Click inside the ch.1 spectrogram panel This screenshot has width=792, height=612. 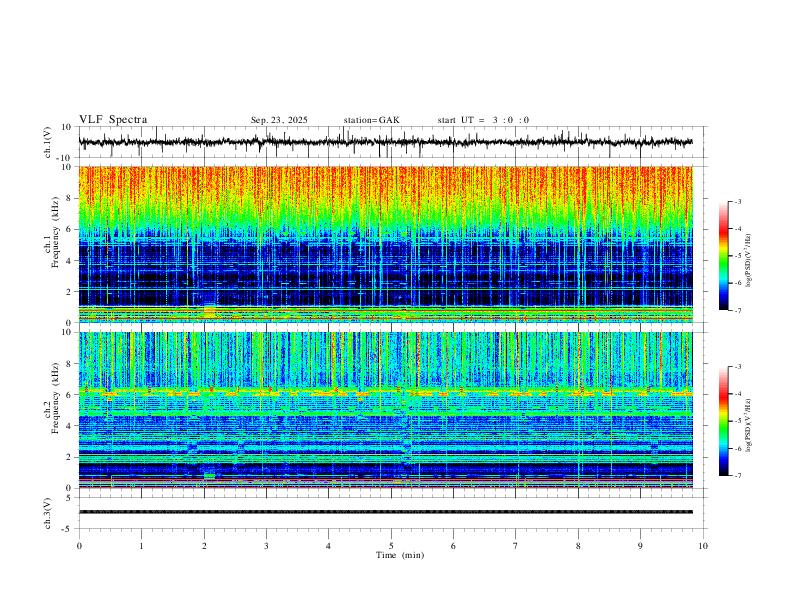click(x=385, y=244)
